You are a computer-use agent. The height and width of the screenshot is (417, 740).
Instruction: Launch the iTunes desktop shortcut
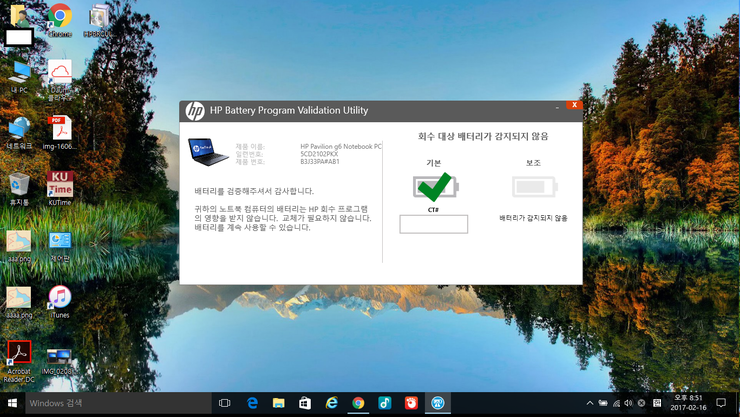pos(60,302)
